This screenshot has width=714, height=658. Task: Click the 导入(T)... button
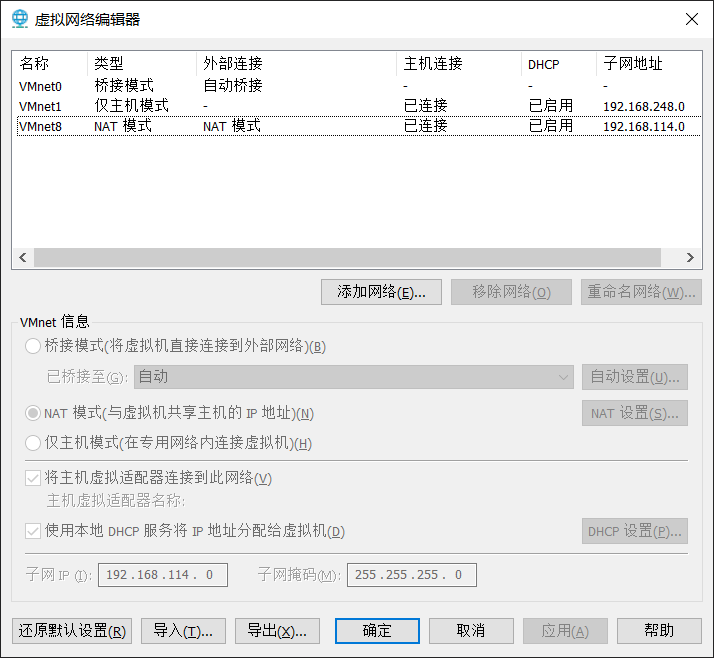[x=183, y=631]
